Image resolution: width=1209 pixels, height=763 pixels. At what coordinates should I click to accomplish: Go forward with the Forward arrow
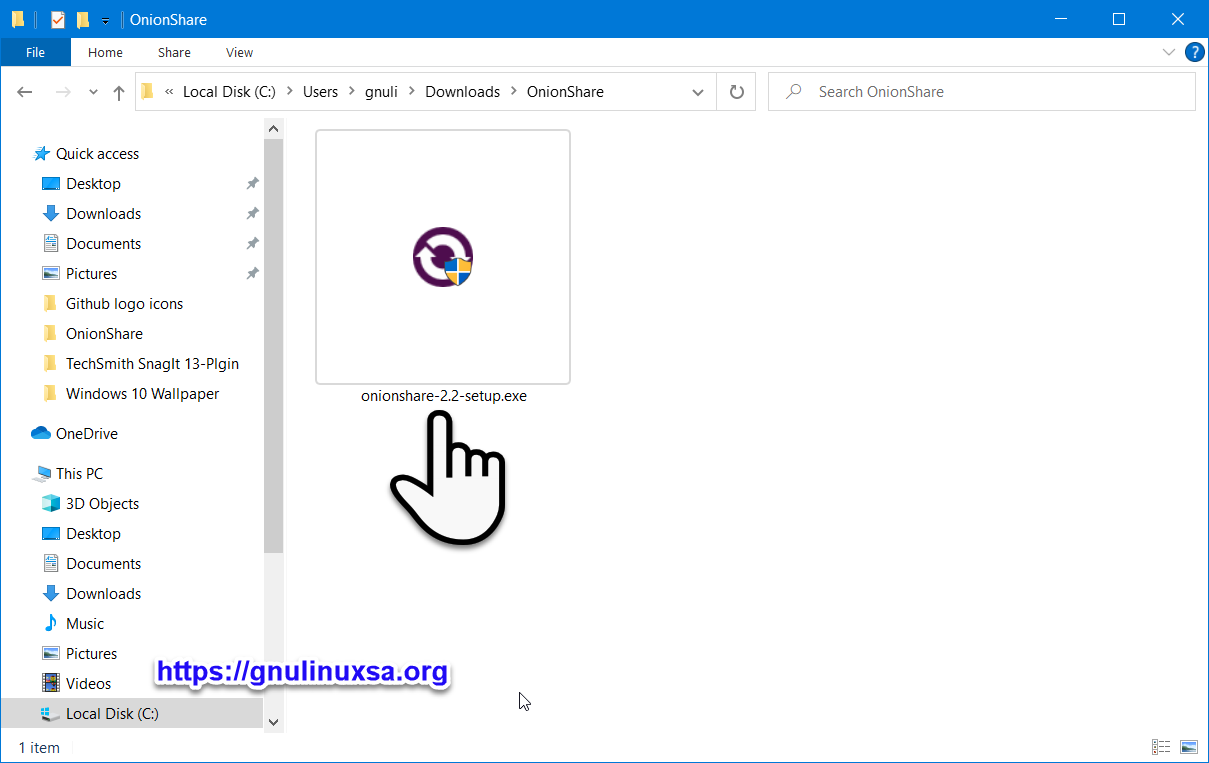pos(62,92)
